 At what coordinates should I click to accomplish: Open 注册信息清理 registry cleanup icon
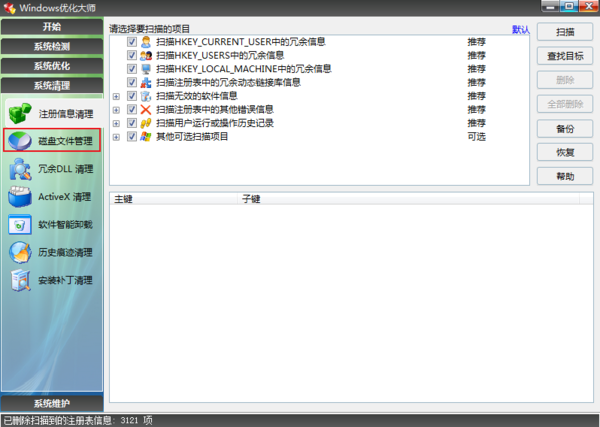pyautogui.click(x=20, y=113)
